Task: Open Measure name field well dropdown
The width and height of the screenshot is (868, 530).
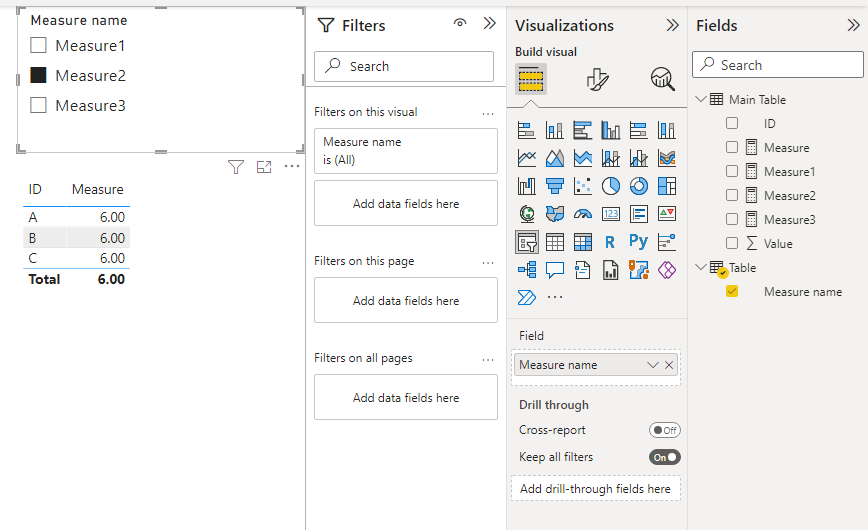Action: [x=653, y=365]
